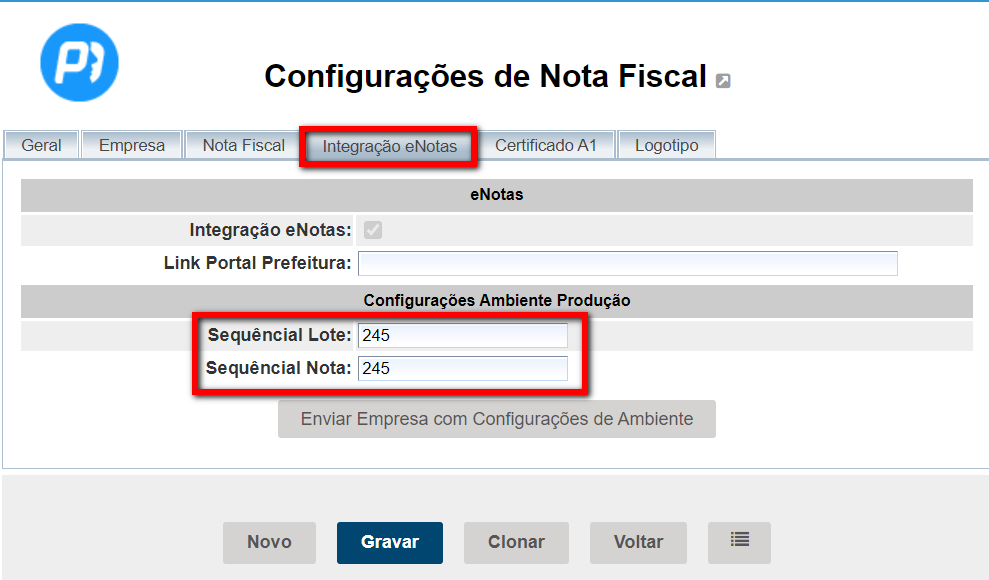
Task: Click the Novo button
Action: click(269, 542)
